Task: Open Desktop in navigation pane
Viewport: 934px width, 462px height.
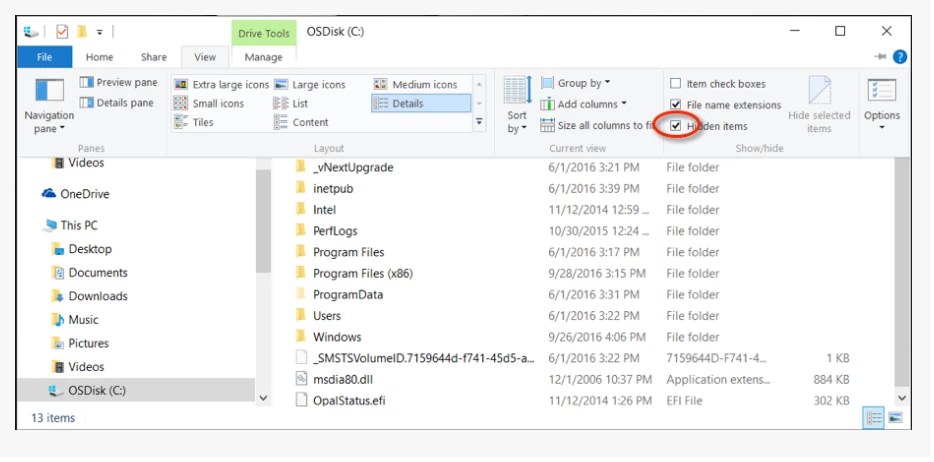Action: 90,249
